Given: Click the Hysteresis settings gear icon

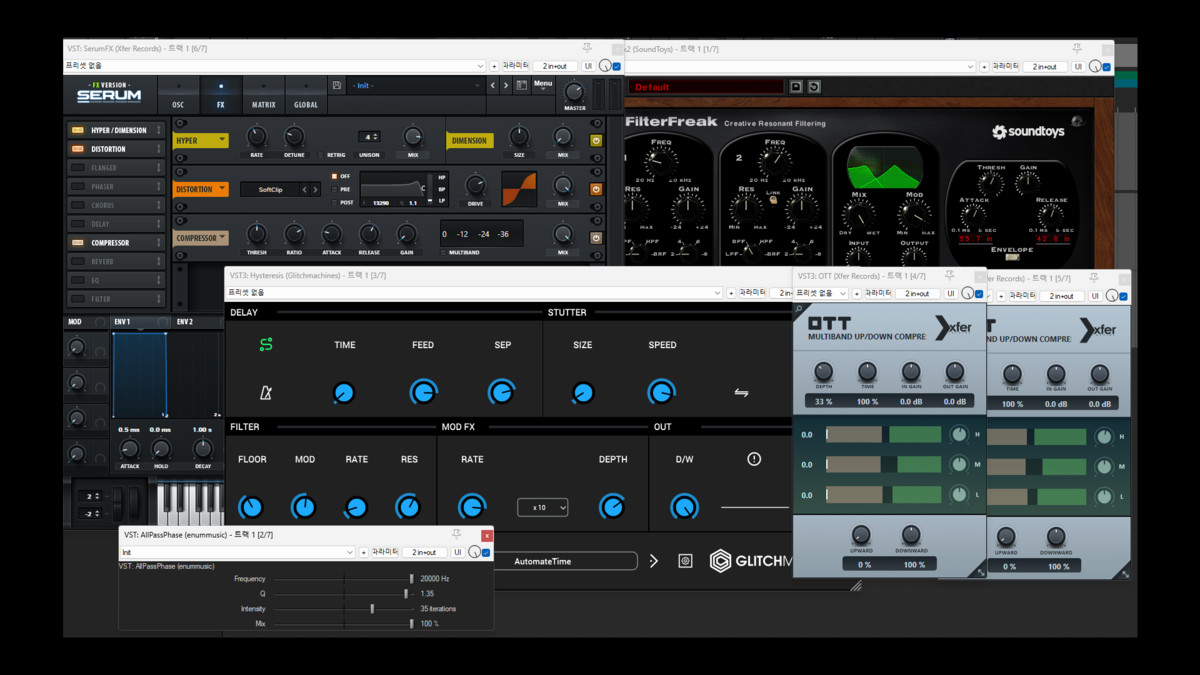Looking at the screenshot, I should pyautogui.click(x=685, y=561).
